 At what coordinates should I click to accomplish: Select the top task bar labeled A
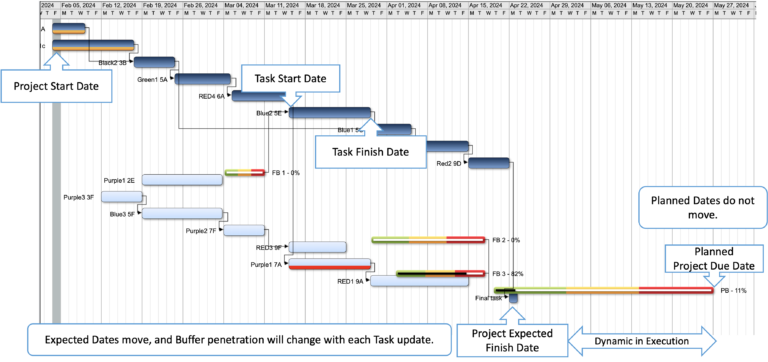coord(69,28)
